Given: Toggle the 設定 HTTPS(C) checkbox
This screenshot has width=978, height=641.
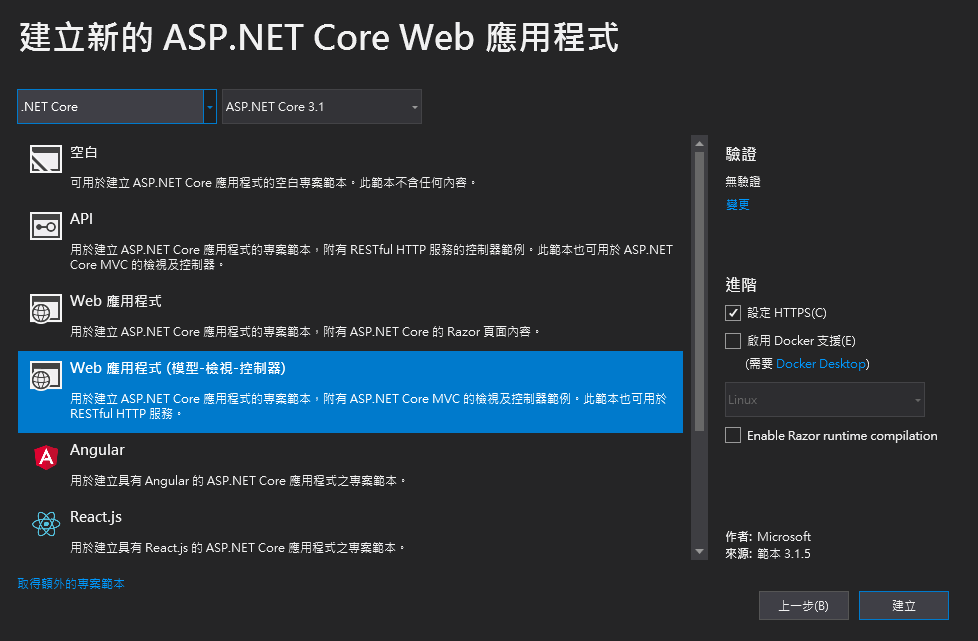Looking at the screenshot, I should pos(733,313).
